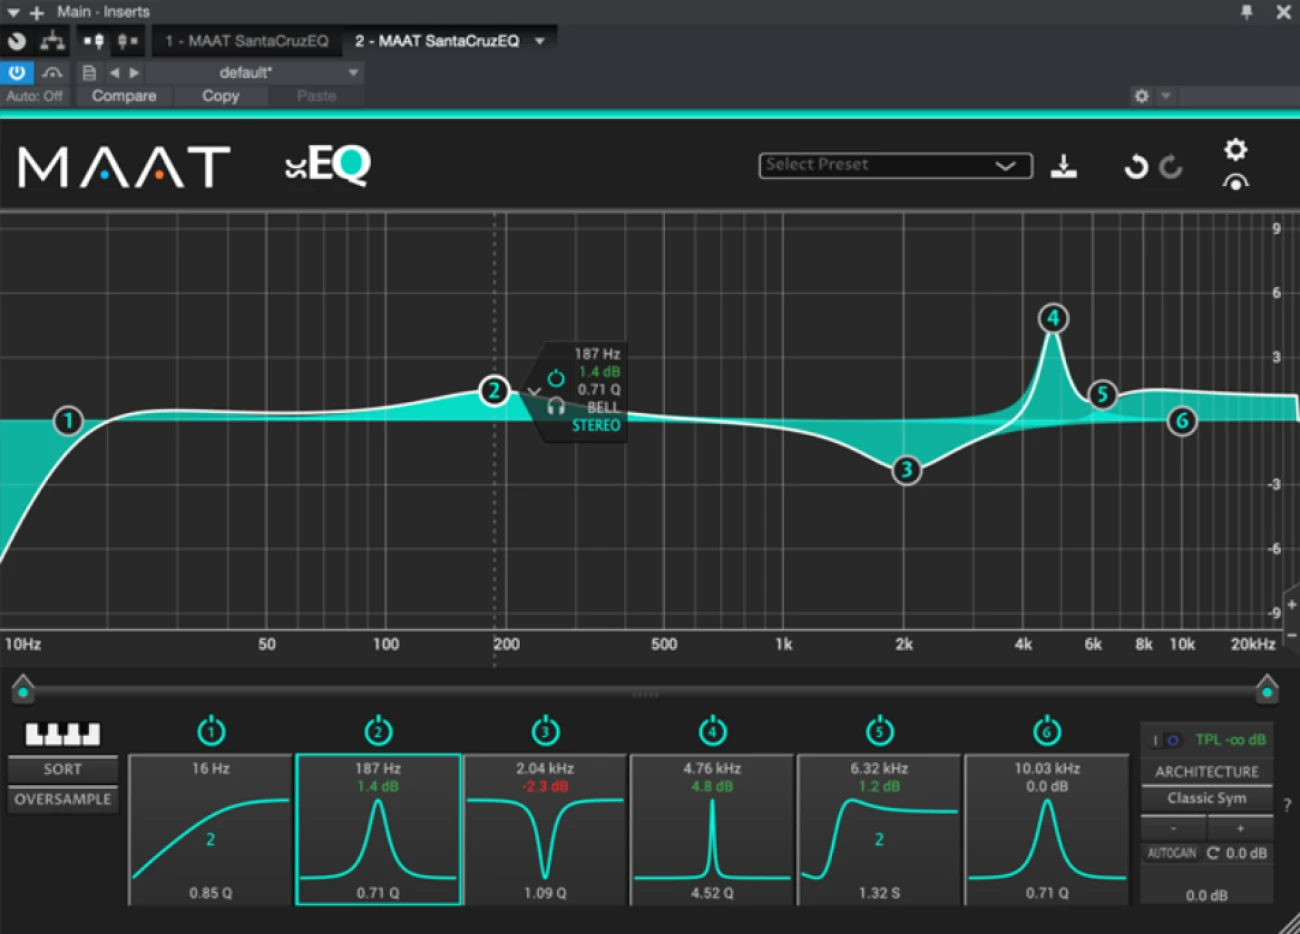Screen dimensions: 1300x934
Task: Click the ARCHITECTURE button
Action: 1206,771
